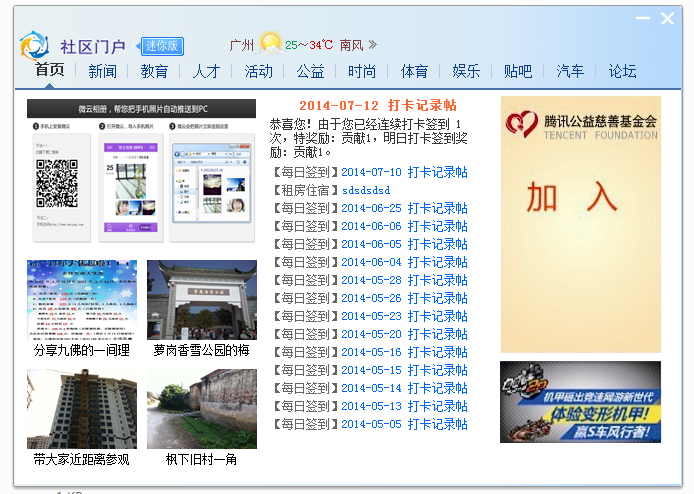Open the 汽车 tab
Screen dimensions: 694x494
tap(570, 71)
